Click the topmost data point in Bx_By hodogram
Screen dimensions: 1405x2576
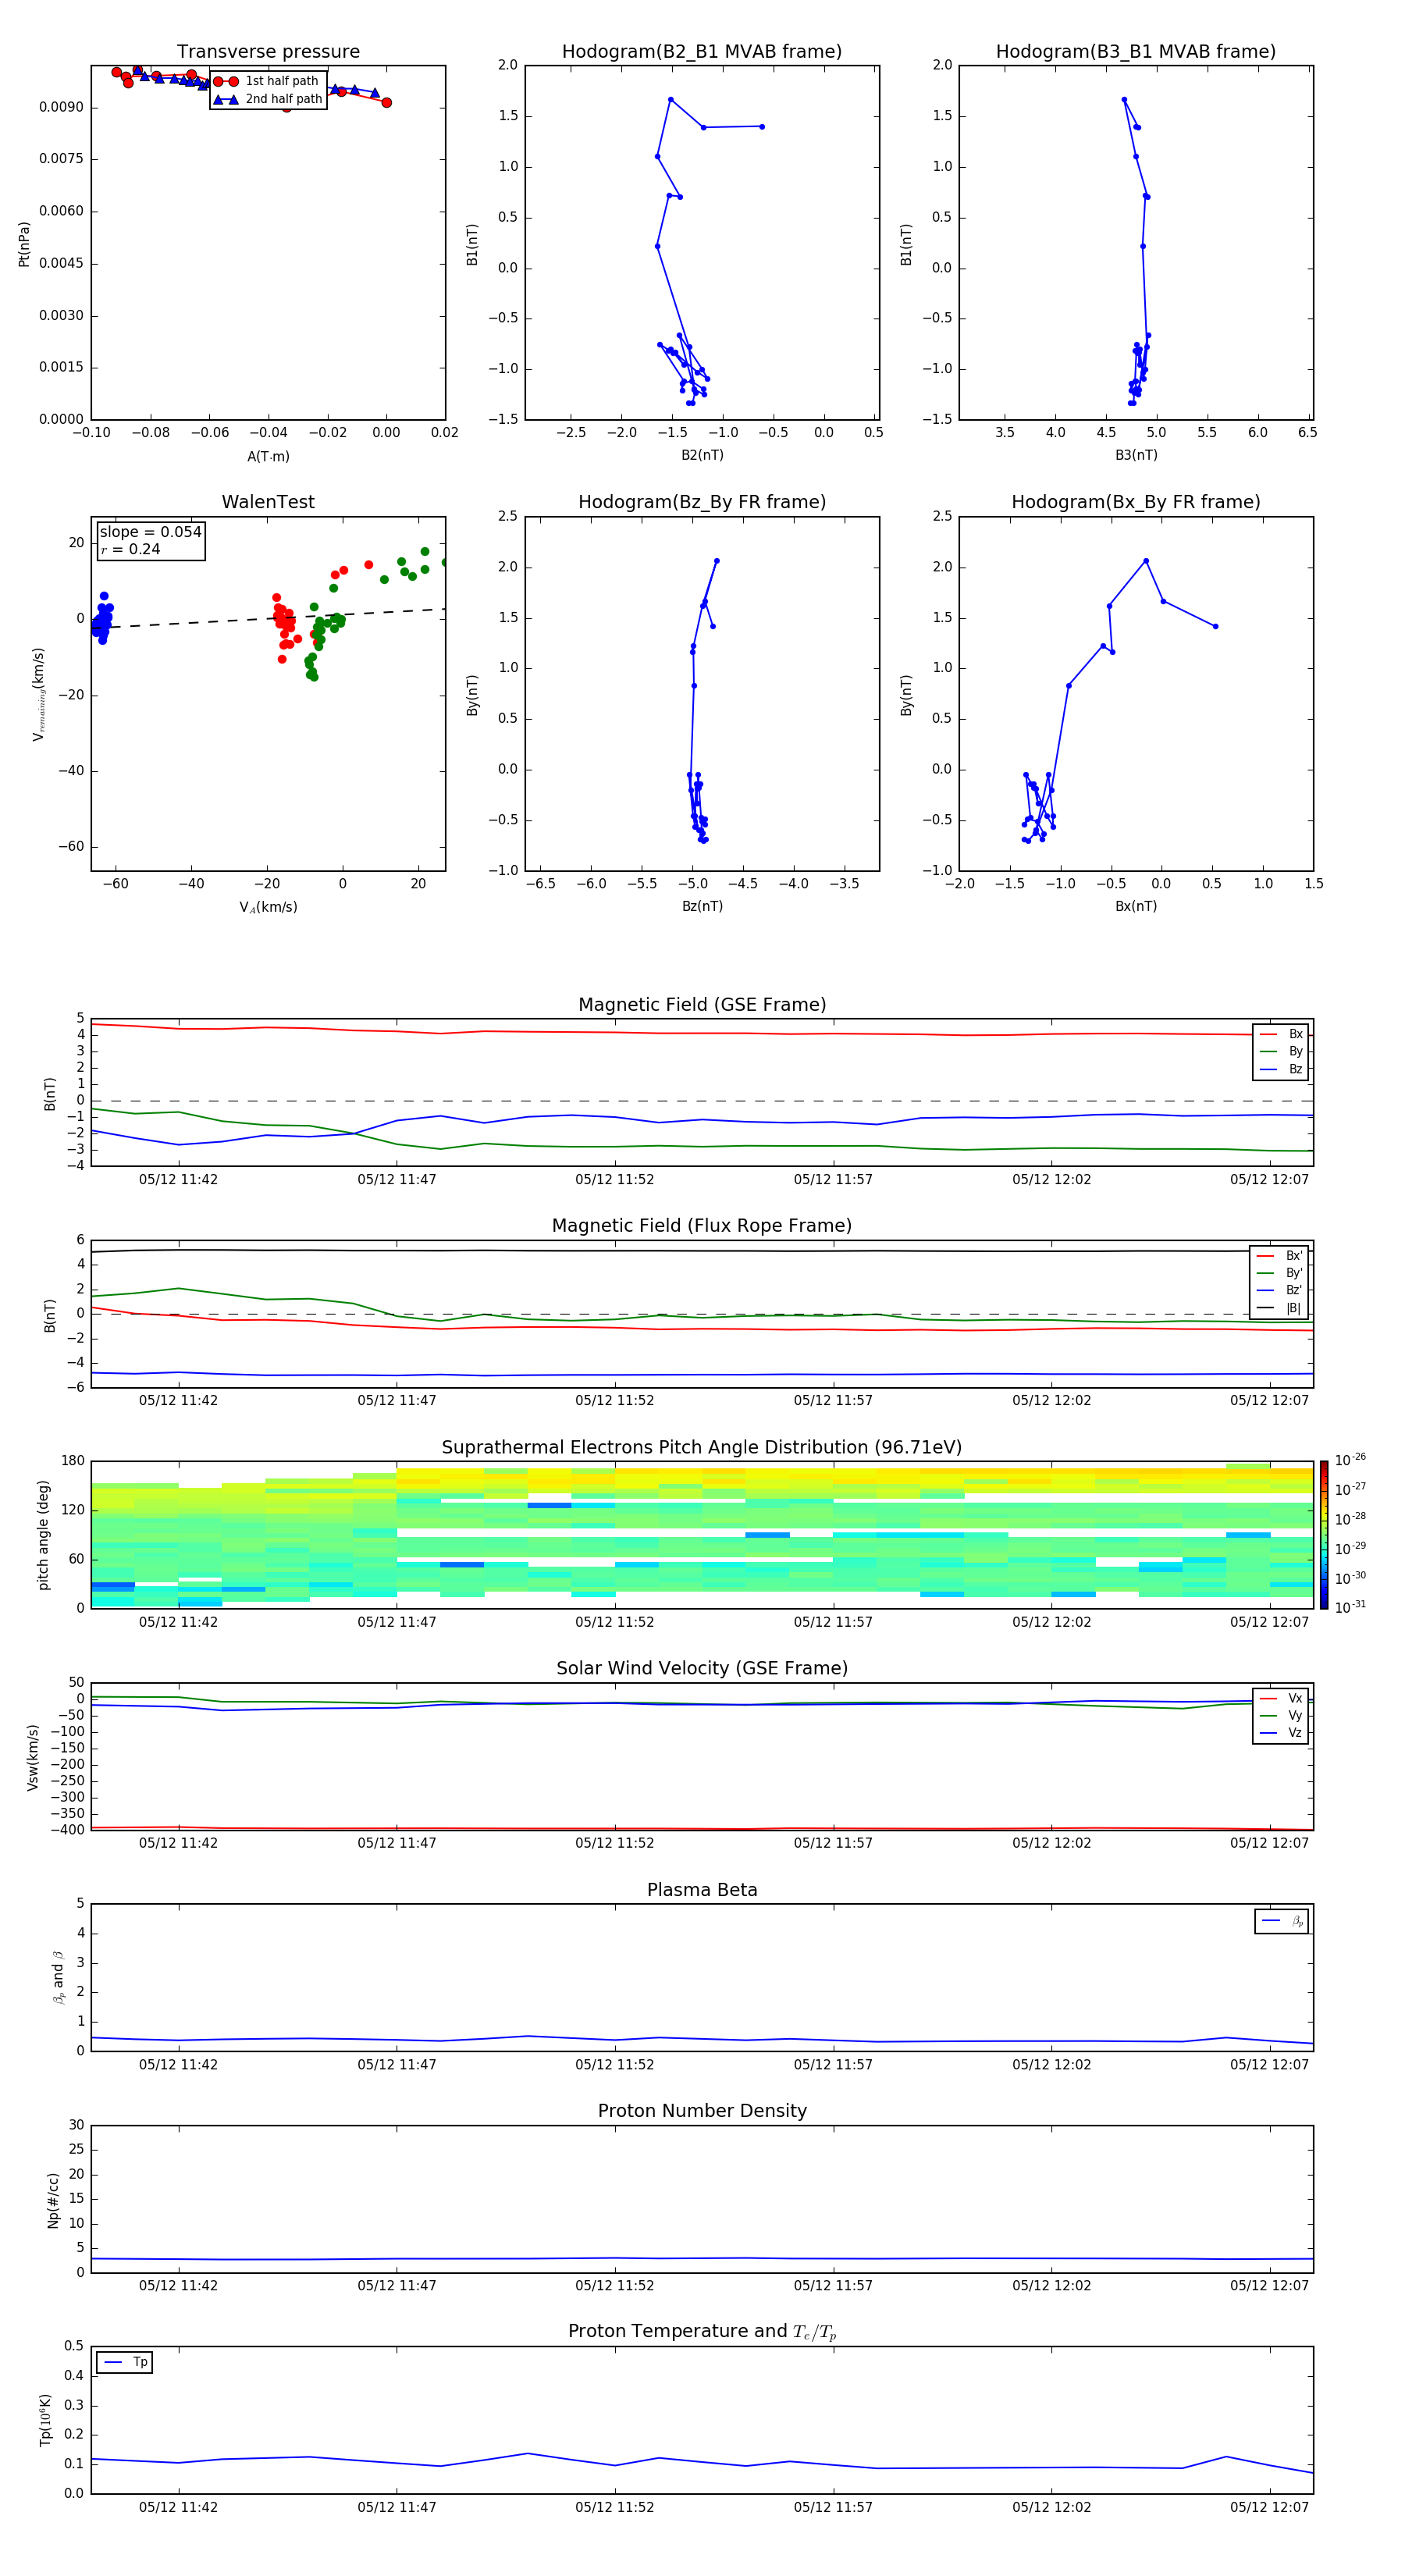point(1146,560)
